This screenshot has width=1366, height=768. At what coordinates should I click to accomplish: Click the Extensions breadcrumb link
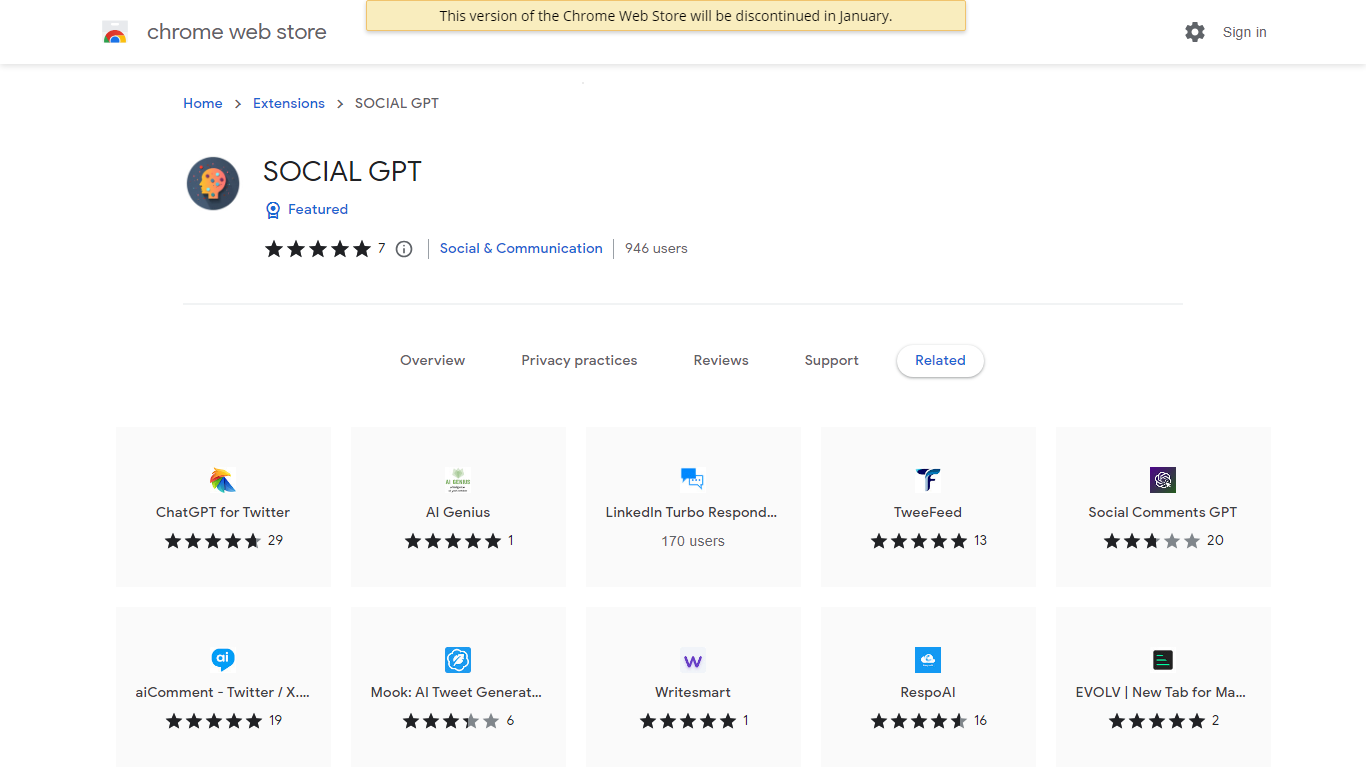[289, 103]
